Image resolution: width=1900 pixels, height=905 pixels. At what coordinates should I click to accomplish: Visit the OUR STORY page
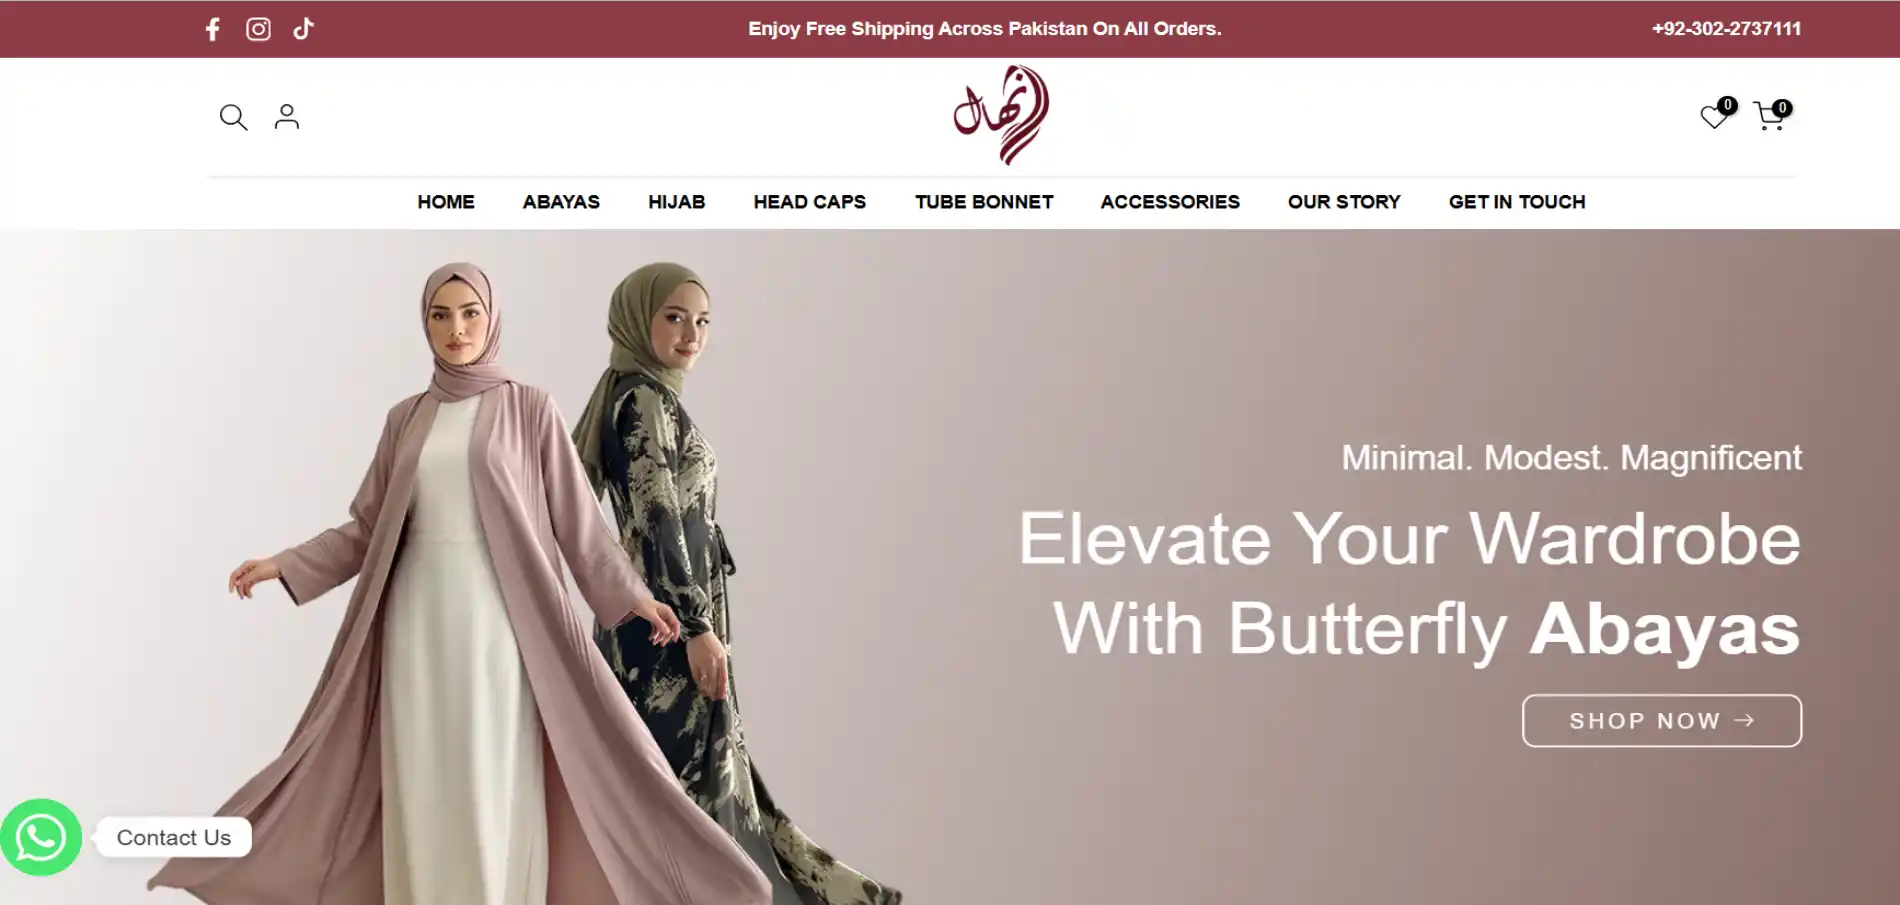point(1344,202)
